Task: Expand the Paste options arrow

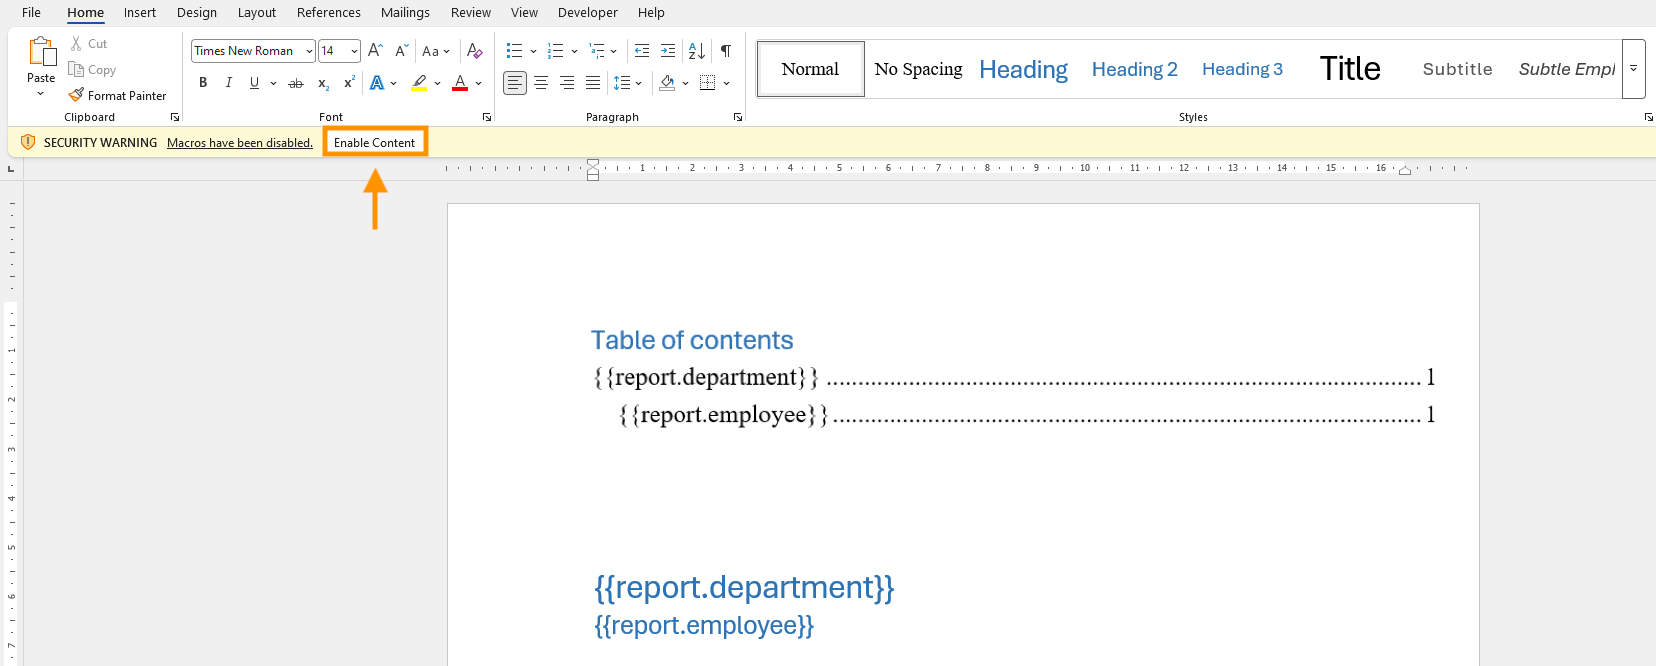Action: 41,94
